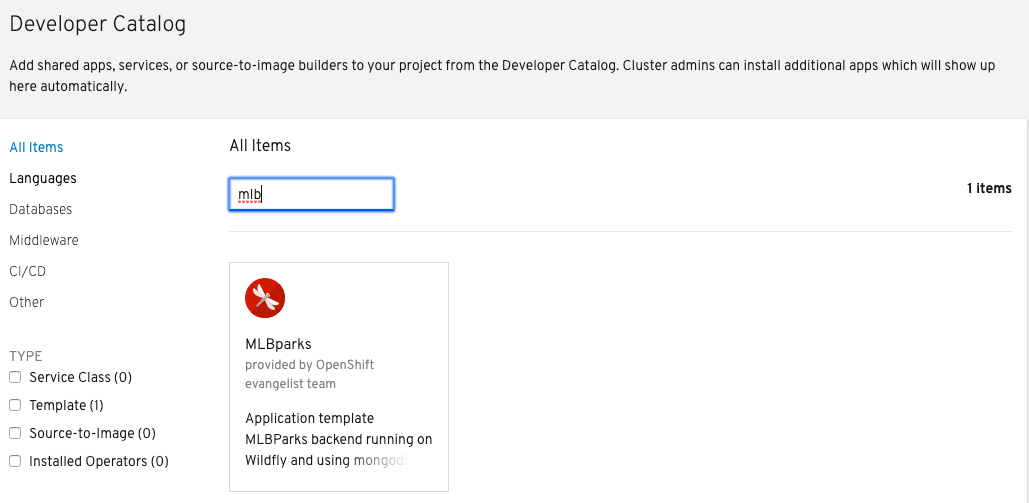Click the MLBparks red dragonfly icon
Viewport: 1029px width, 503px height.
point(264,298)
